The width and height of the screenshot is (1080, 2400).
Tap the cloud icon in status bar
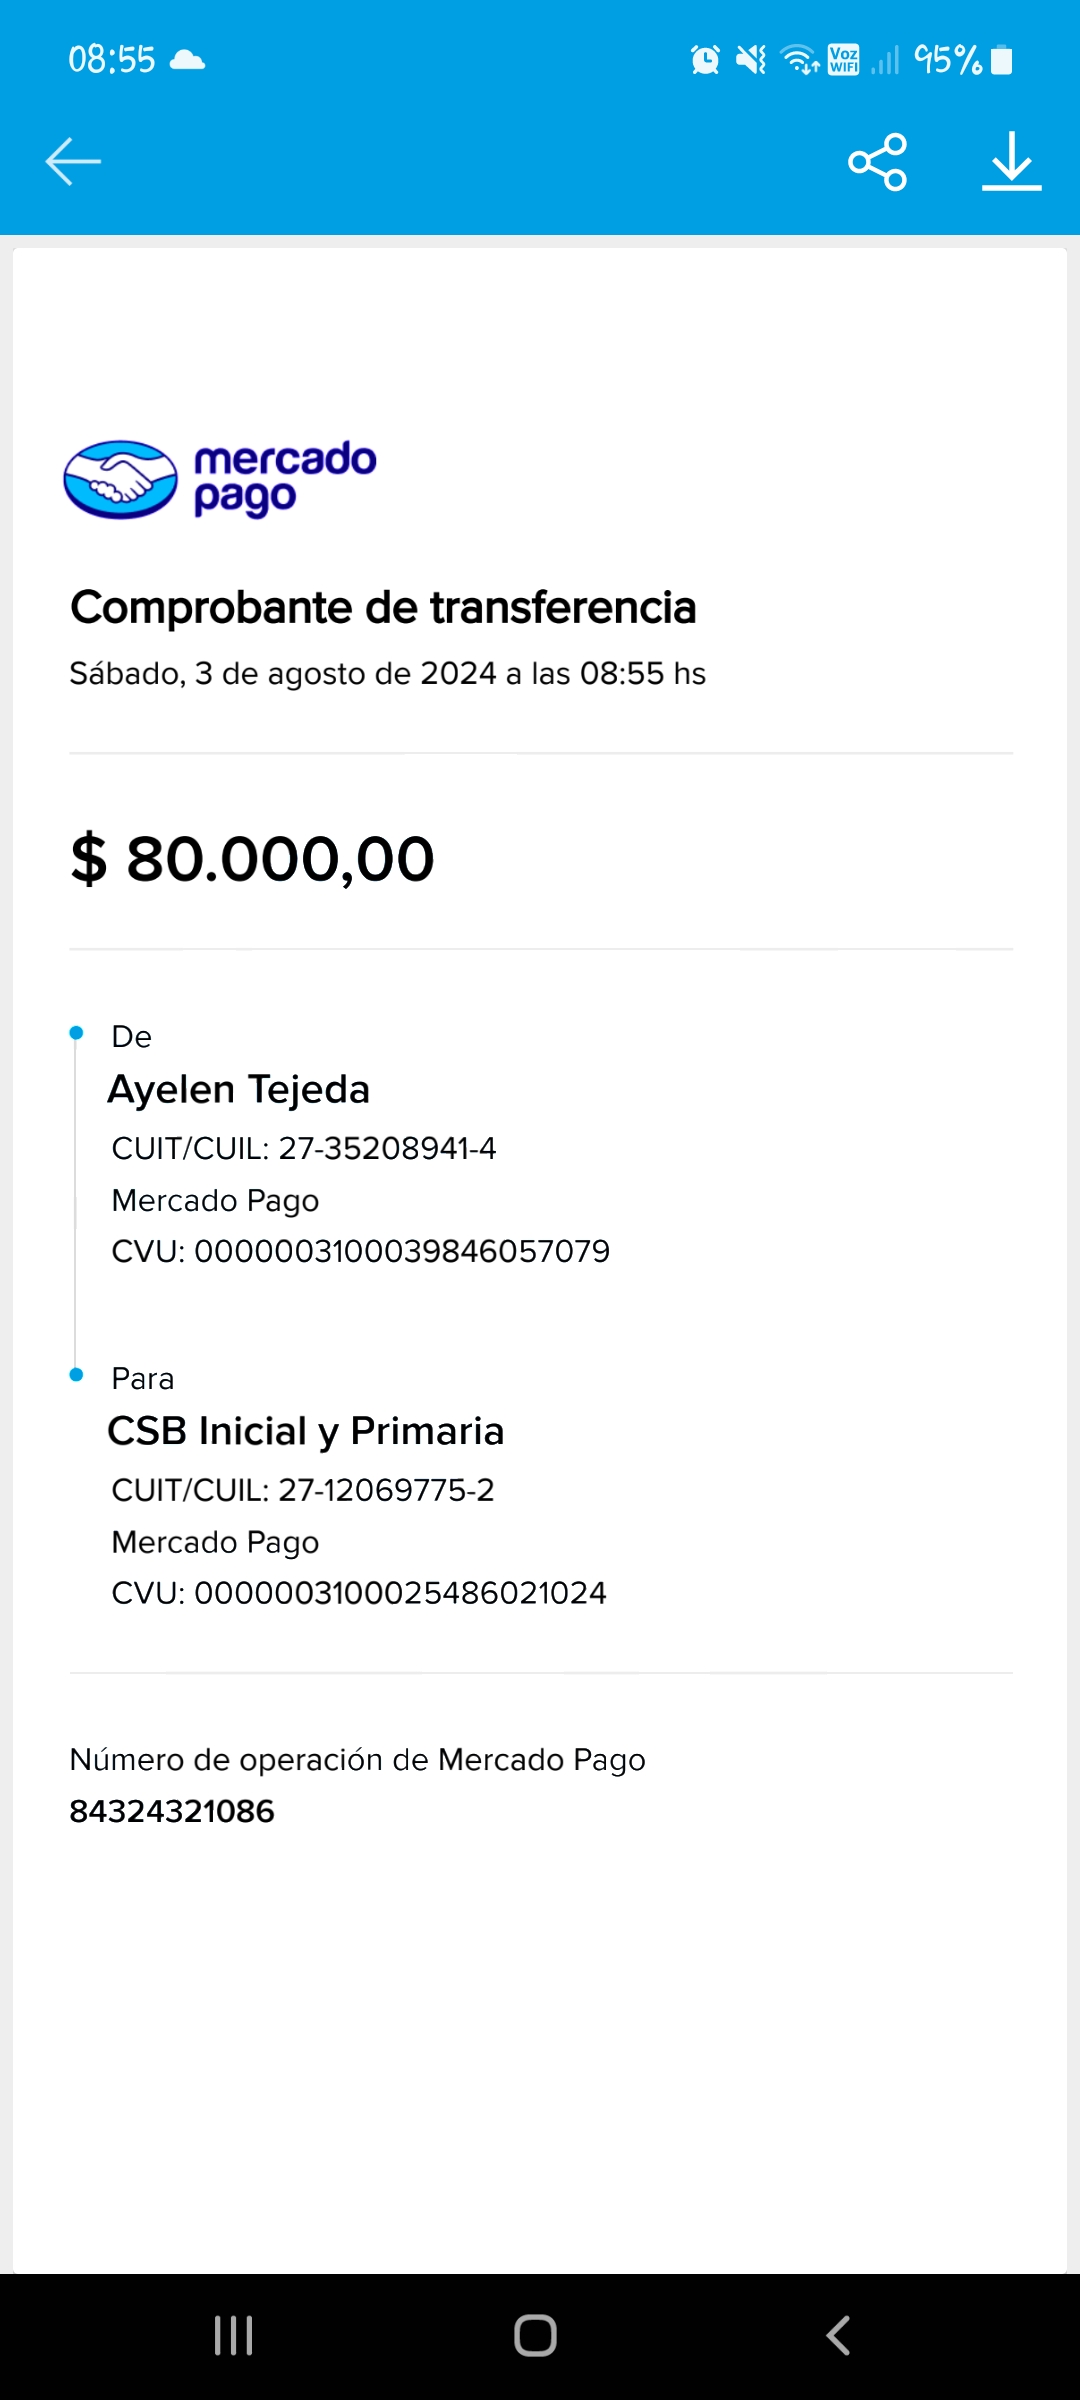[x=188, y=60]
